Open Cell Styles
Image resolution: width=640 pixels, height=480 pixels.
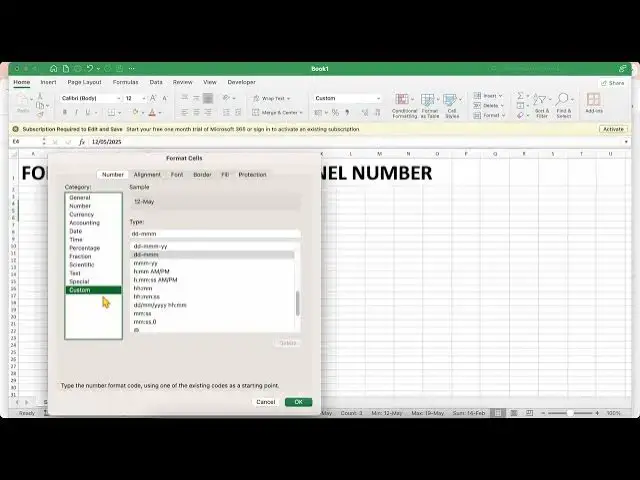coord(452,106)
